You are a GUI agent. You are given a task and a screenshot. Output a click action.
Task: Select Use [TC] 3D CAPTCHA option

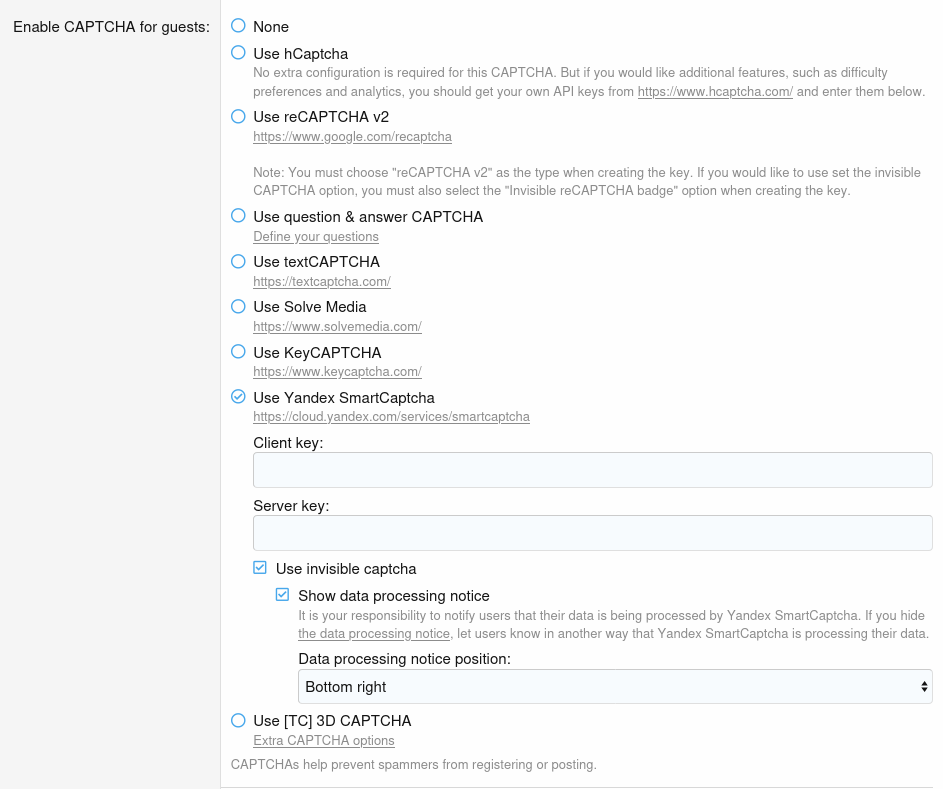tap(238, 720)
